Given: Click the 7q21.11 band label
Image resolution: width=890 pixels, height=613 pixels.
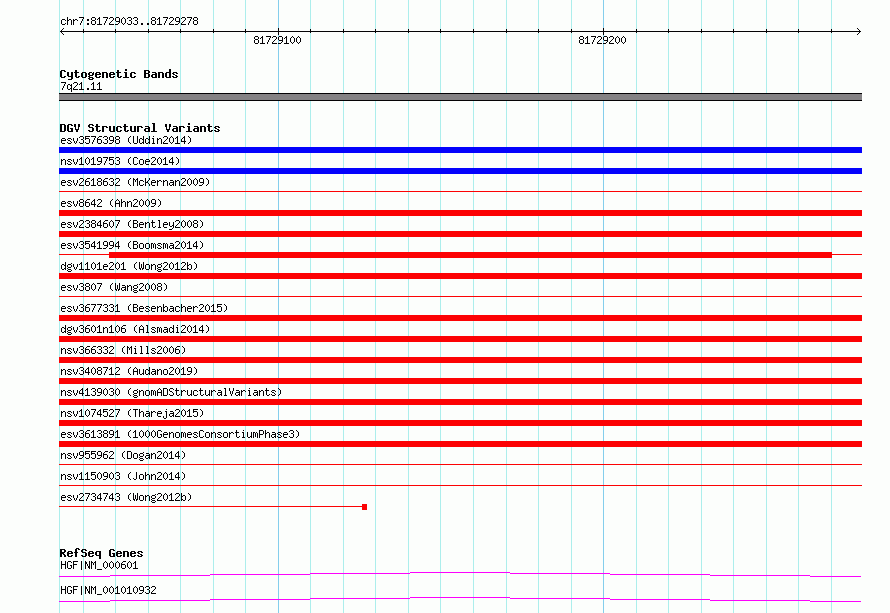Looking at the screenshot, I should 81,86.
